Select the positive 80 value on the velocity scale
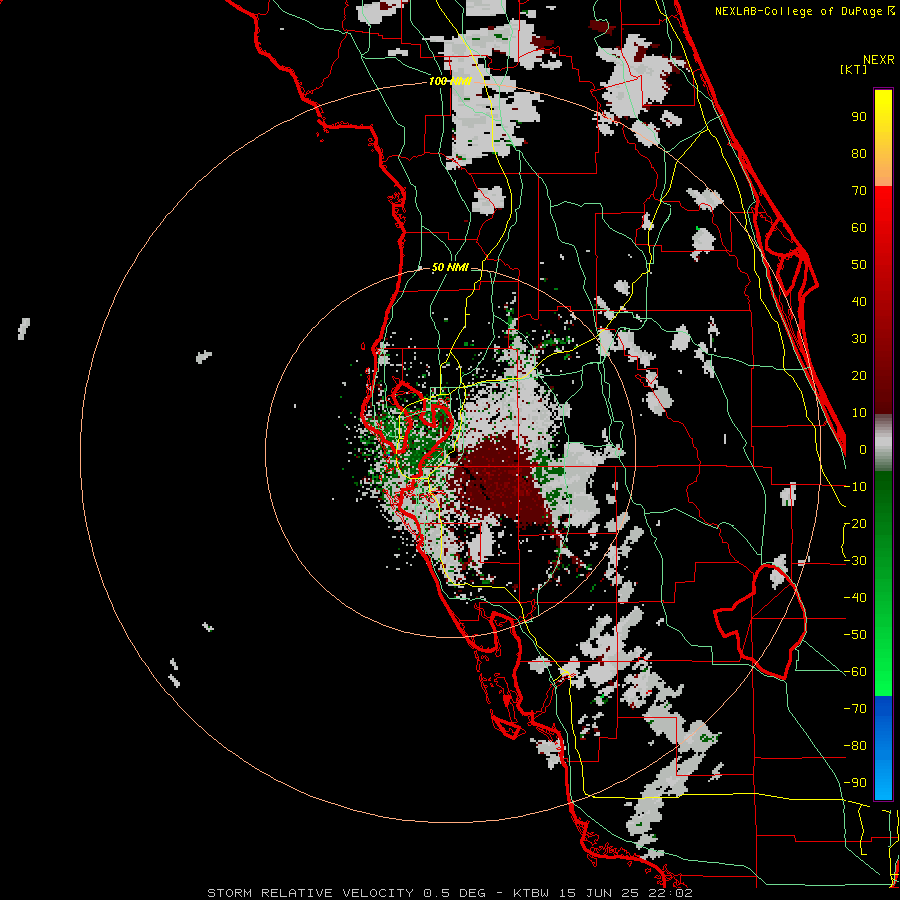Viewport: 900px width, 900px height. point(859,154)
